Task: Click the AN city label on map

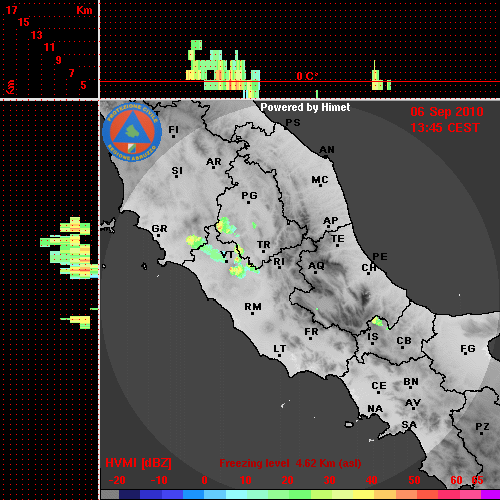Action: [x=327, y=150]
